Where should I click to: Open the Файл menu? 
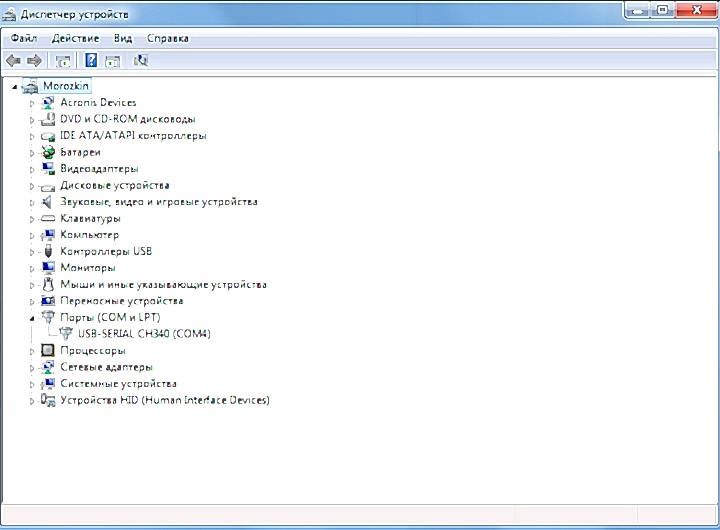[24, 38]
